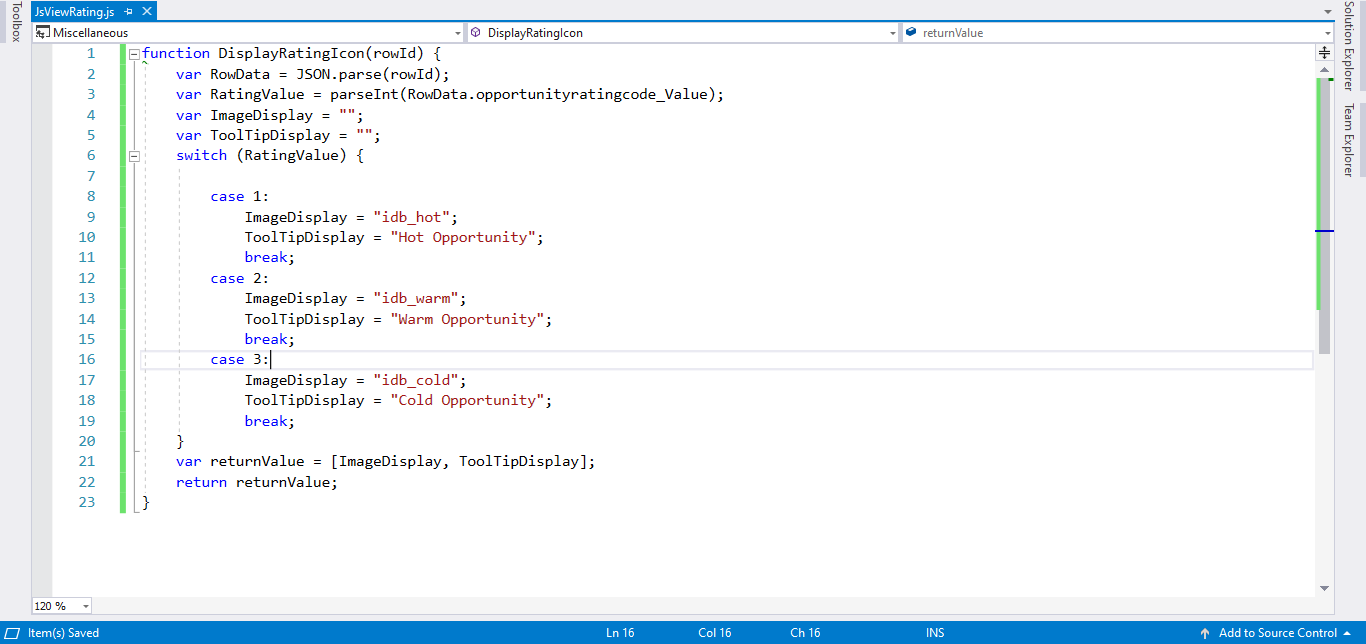Open the DisplayRatingIcon navigation dropdown
Screen dimensions: 1366x644
click(683, 33)
